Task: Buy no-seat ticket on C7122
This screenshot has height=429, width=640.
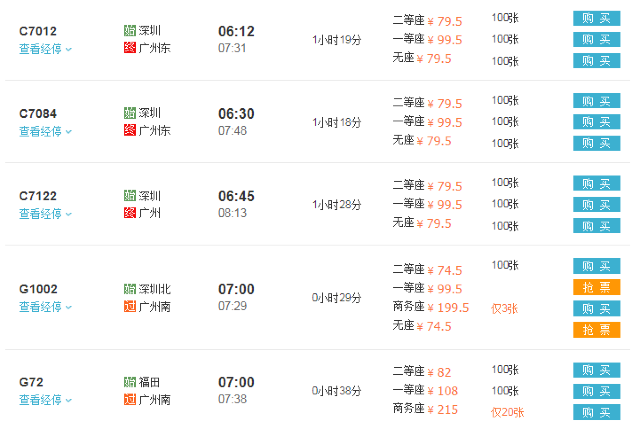Action: pyautogui.click(x=596, y=225)
